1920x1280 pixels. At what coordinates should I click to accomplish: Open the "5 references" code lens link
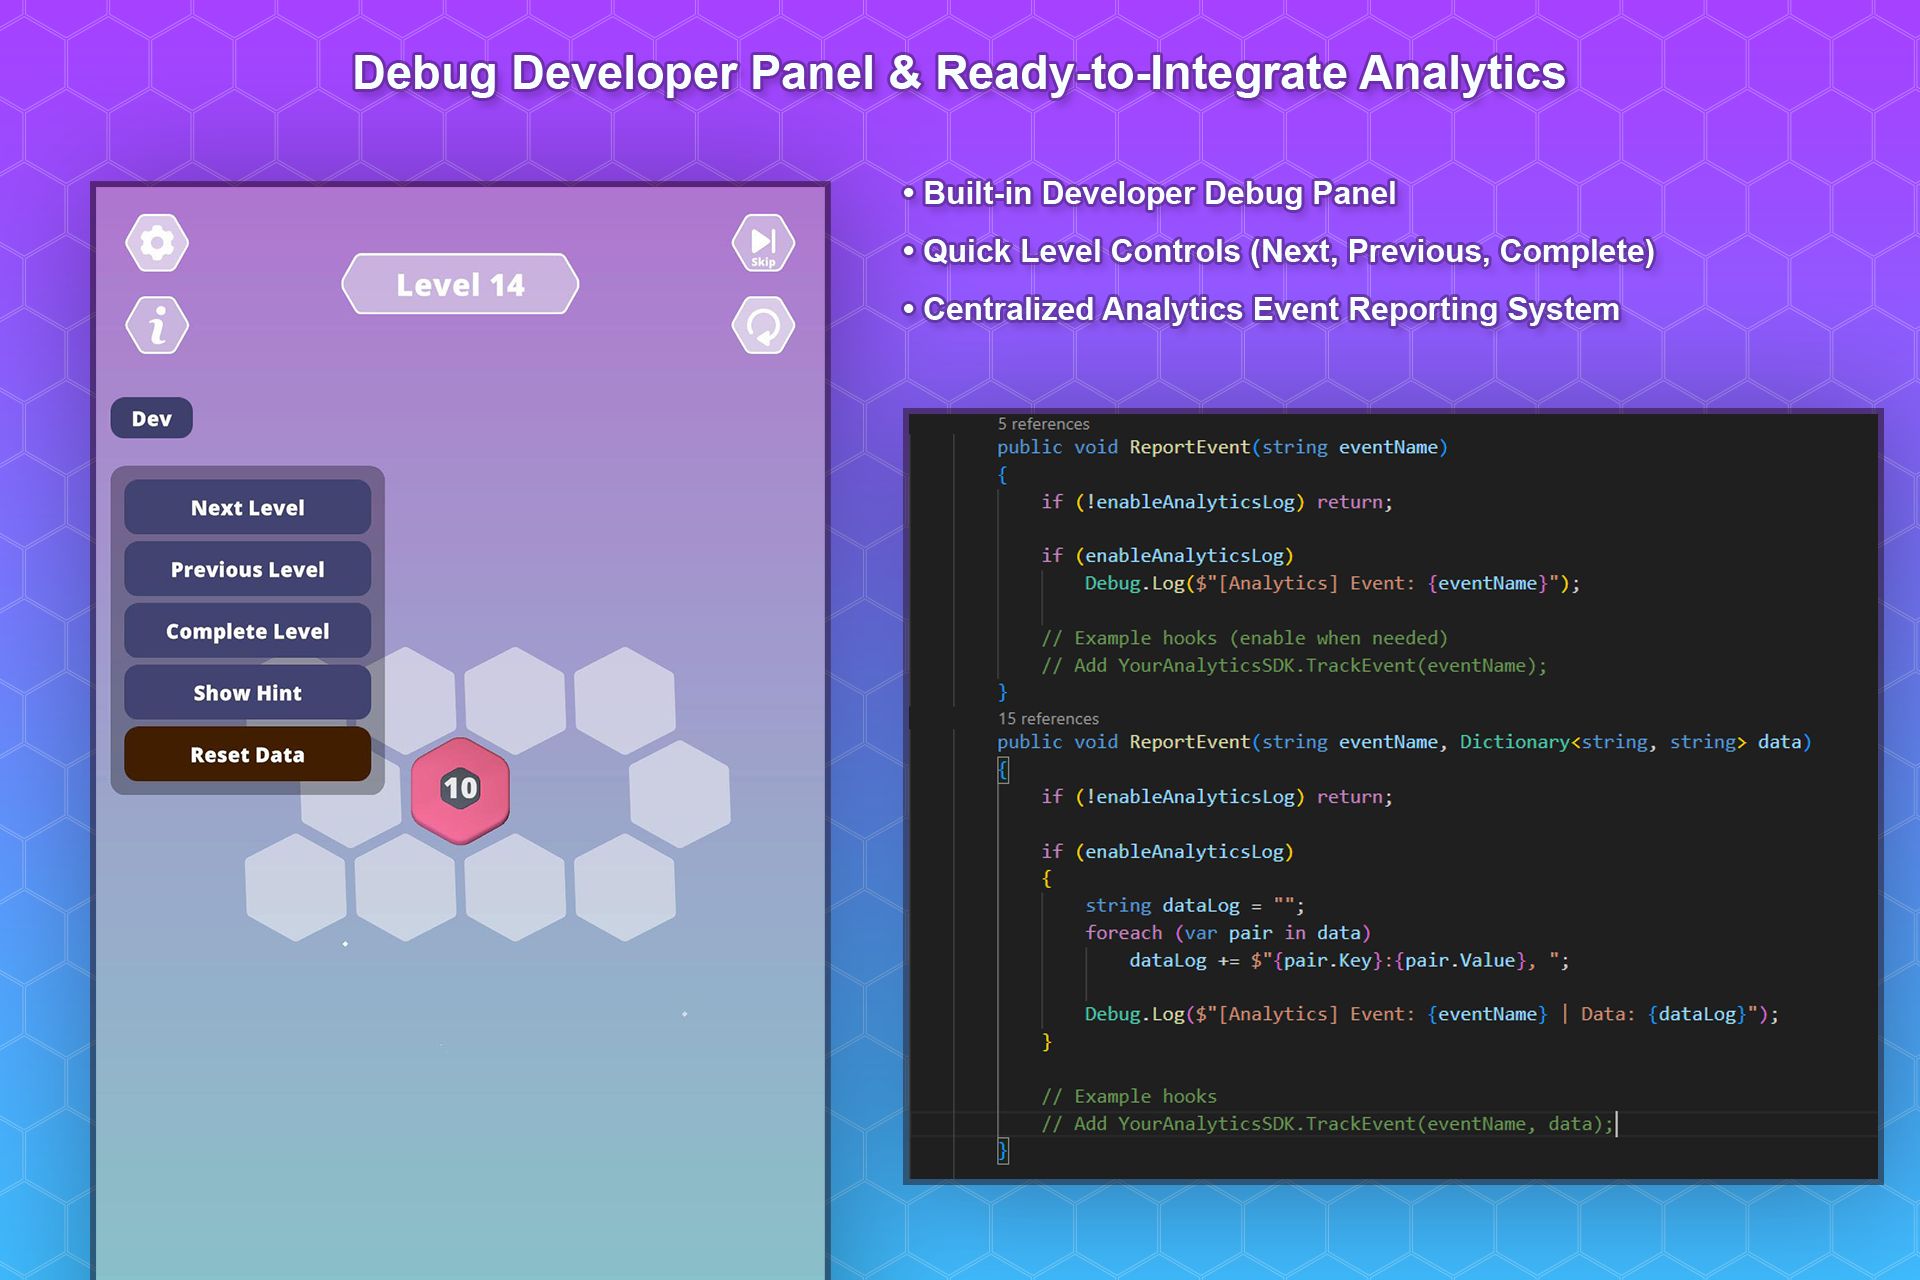pyautogui.click(x=1043, y=424)
